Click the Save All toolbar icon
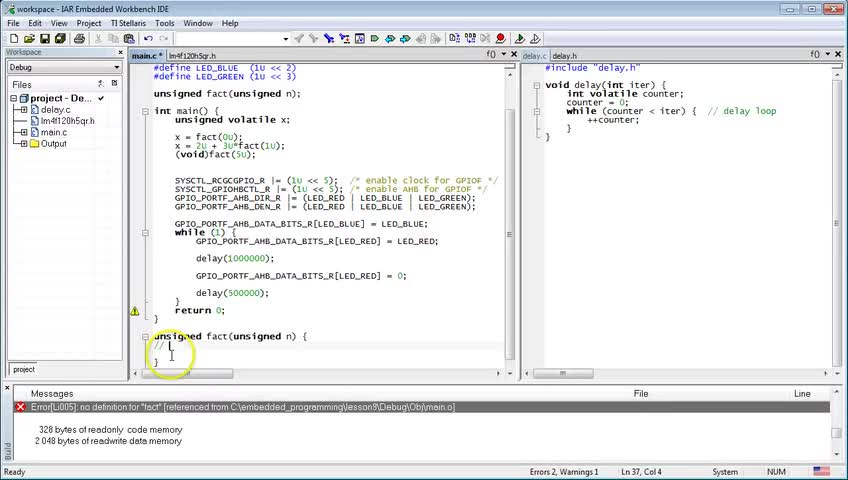The height and width of the screenshot is (480, 848). pyautogui.click(x=60, y=38)
